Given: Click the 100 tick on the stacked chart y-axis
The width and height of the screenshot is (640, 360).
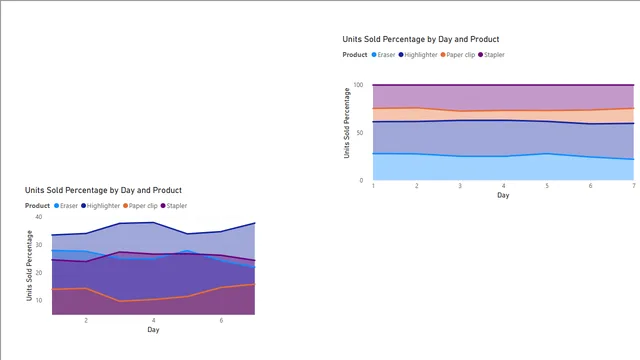Looking at the screenshot, I should 358,85.
